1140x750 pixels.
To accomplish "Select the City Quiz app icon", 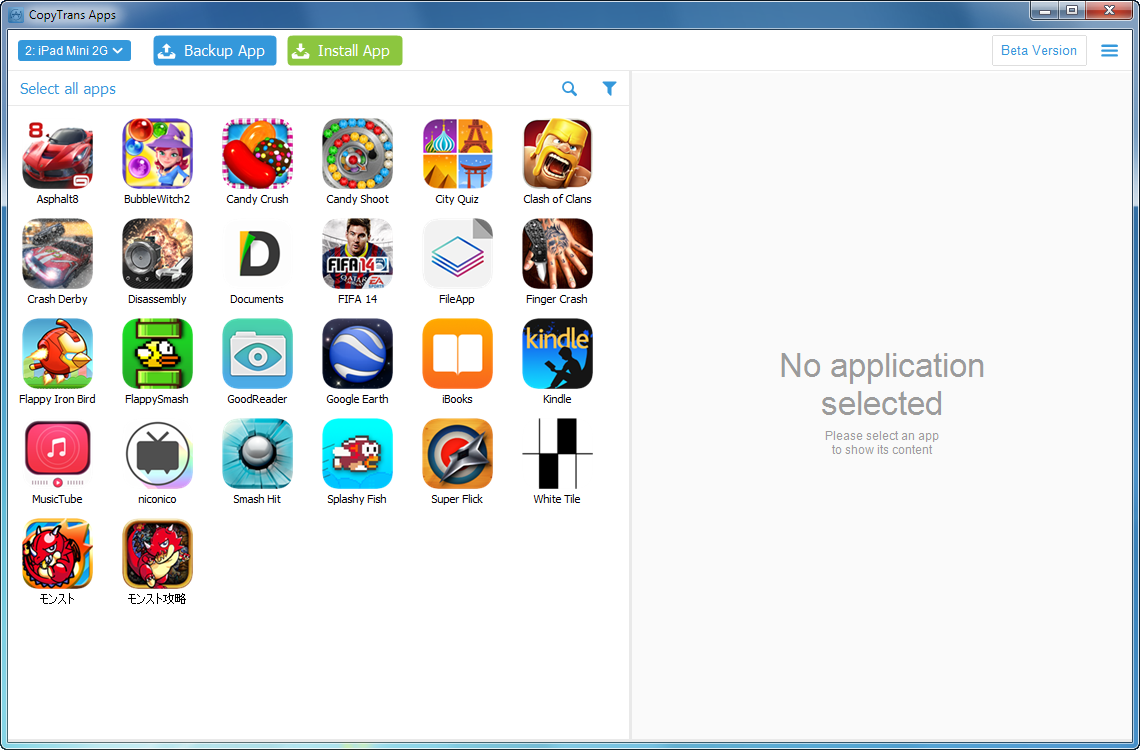I will pos(457,154).
